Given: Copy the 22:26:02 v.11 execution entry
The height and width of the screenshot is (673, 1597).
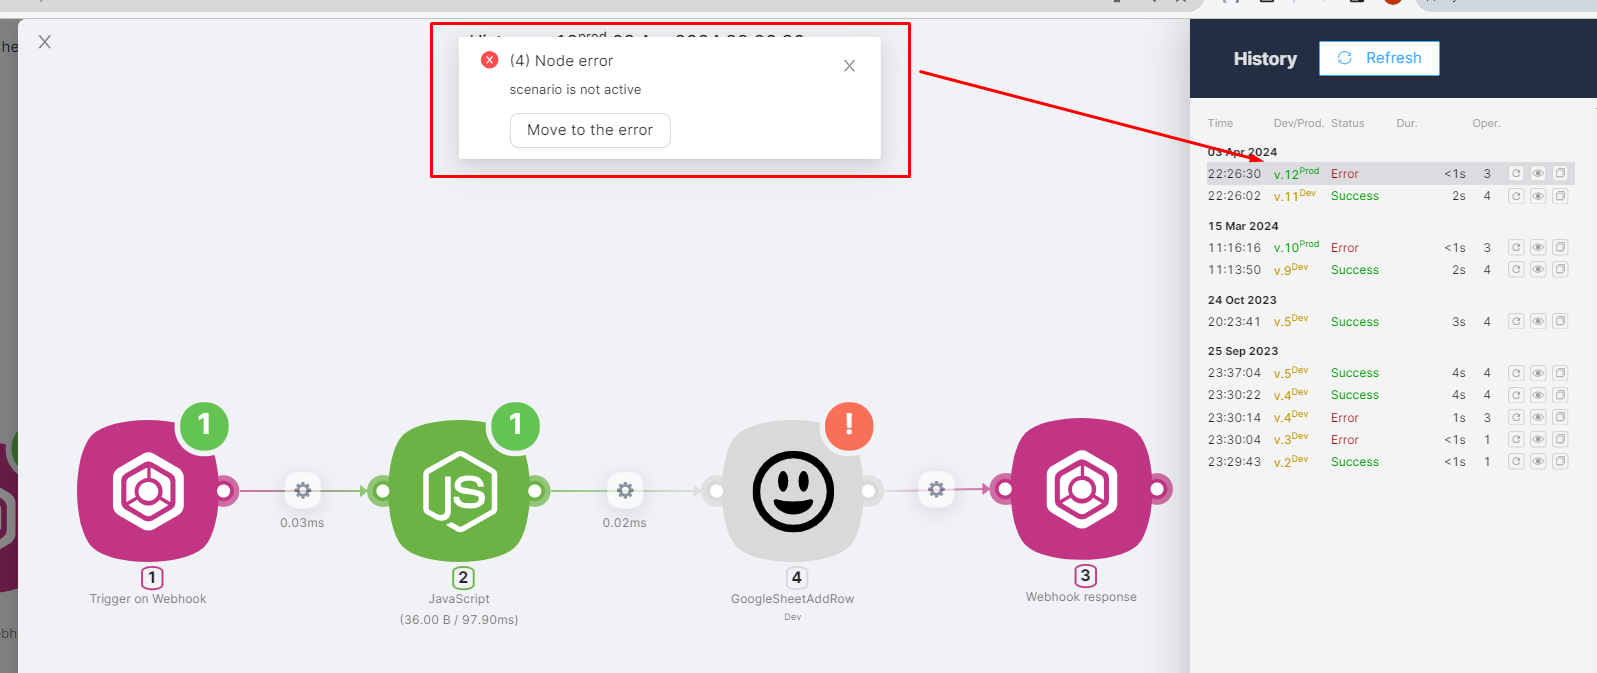Looking at the screenshot, I should tap(1560, 196).
